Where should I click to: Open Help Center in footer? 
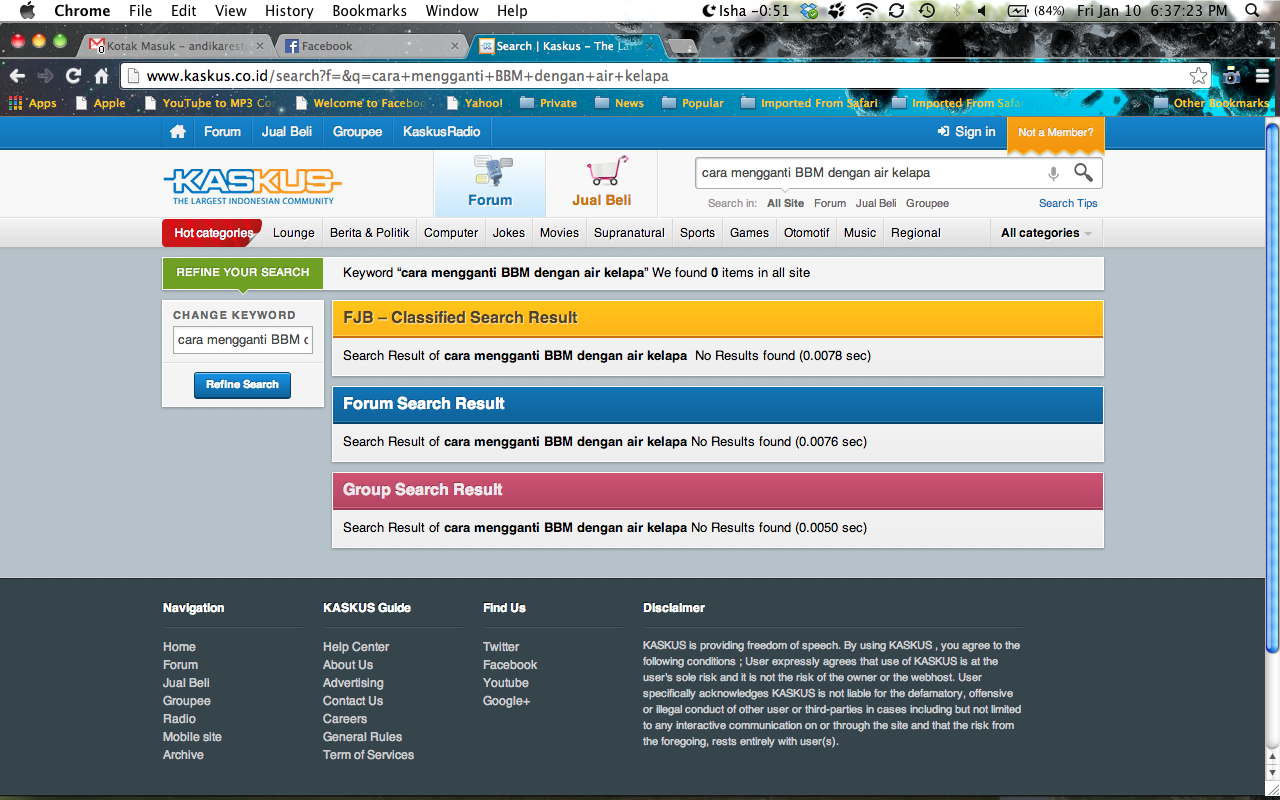[356, 647]
